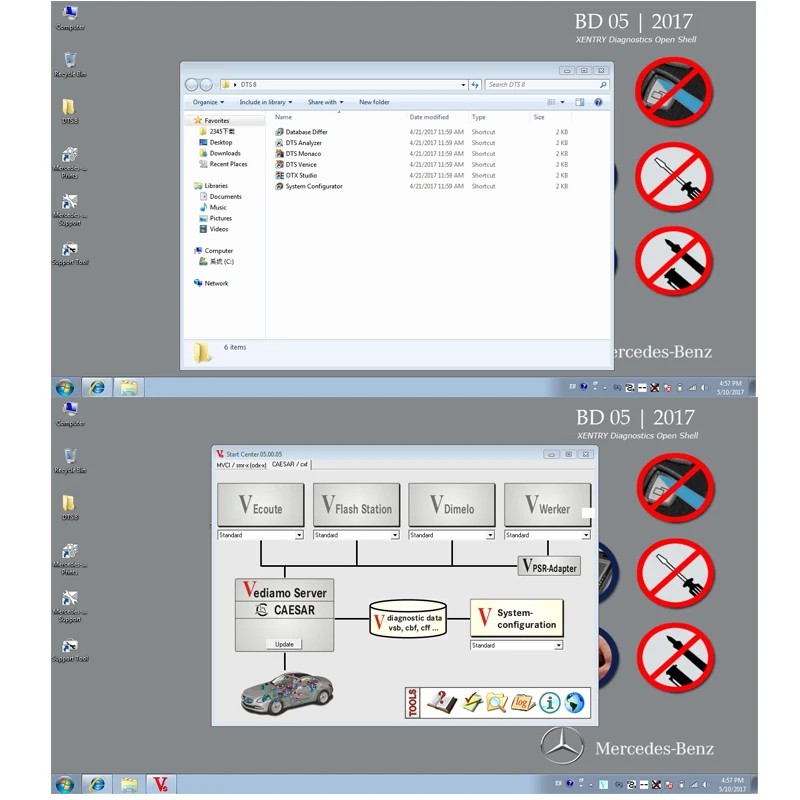
Task: Open the log file icon in TOOLS bar
Action: click(522, 703)
